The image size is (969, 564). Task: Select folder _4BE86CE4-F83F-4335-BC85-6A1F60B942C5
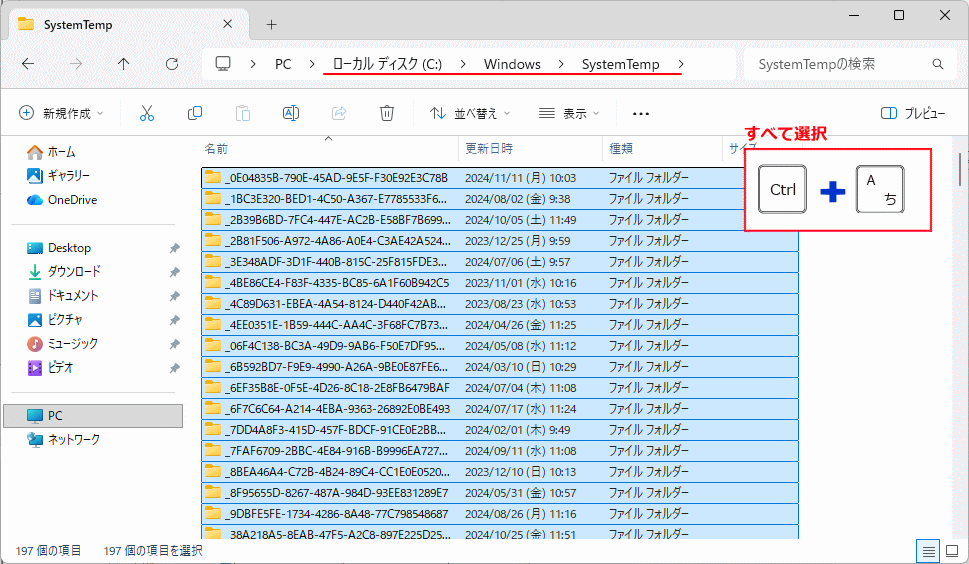point(500,283)
